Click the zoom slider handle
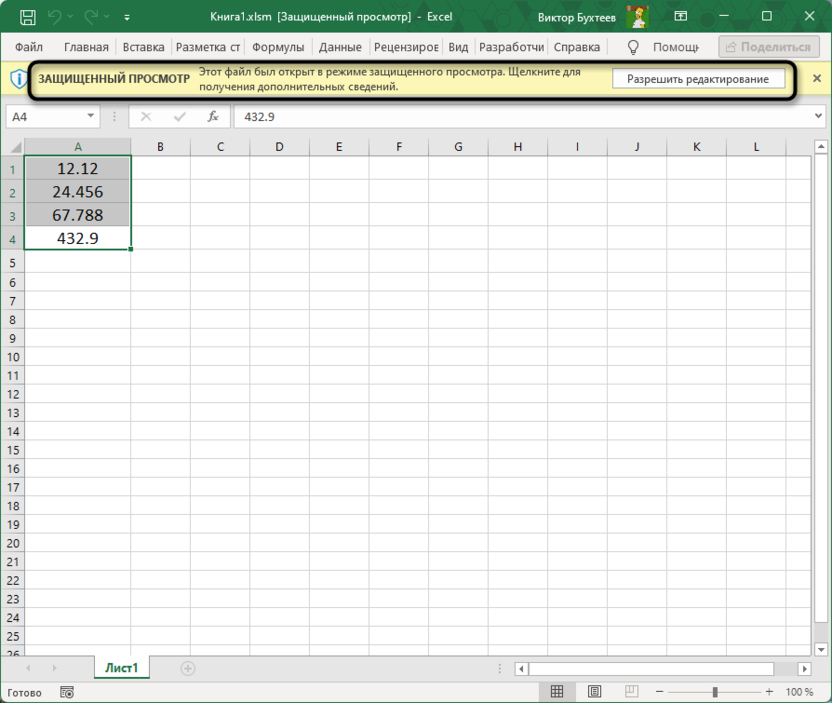 pos(715,692)
